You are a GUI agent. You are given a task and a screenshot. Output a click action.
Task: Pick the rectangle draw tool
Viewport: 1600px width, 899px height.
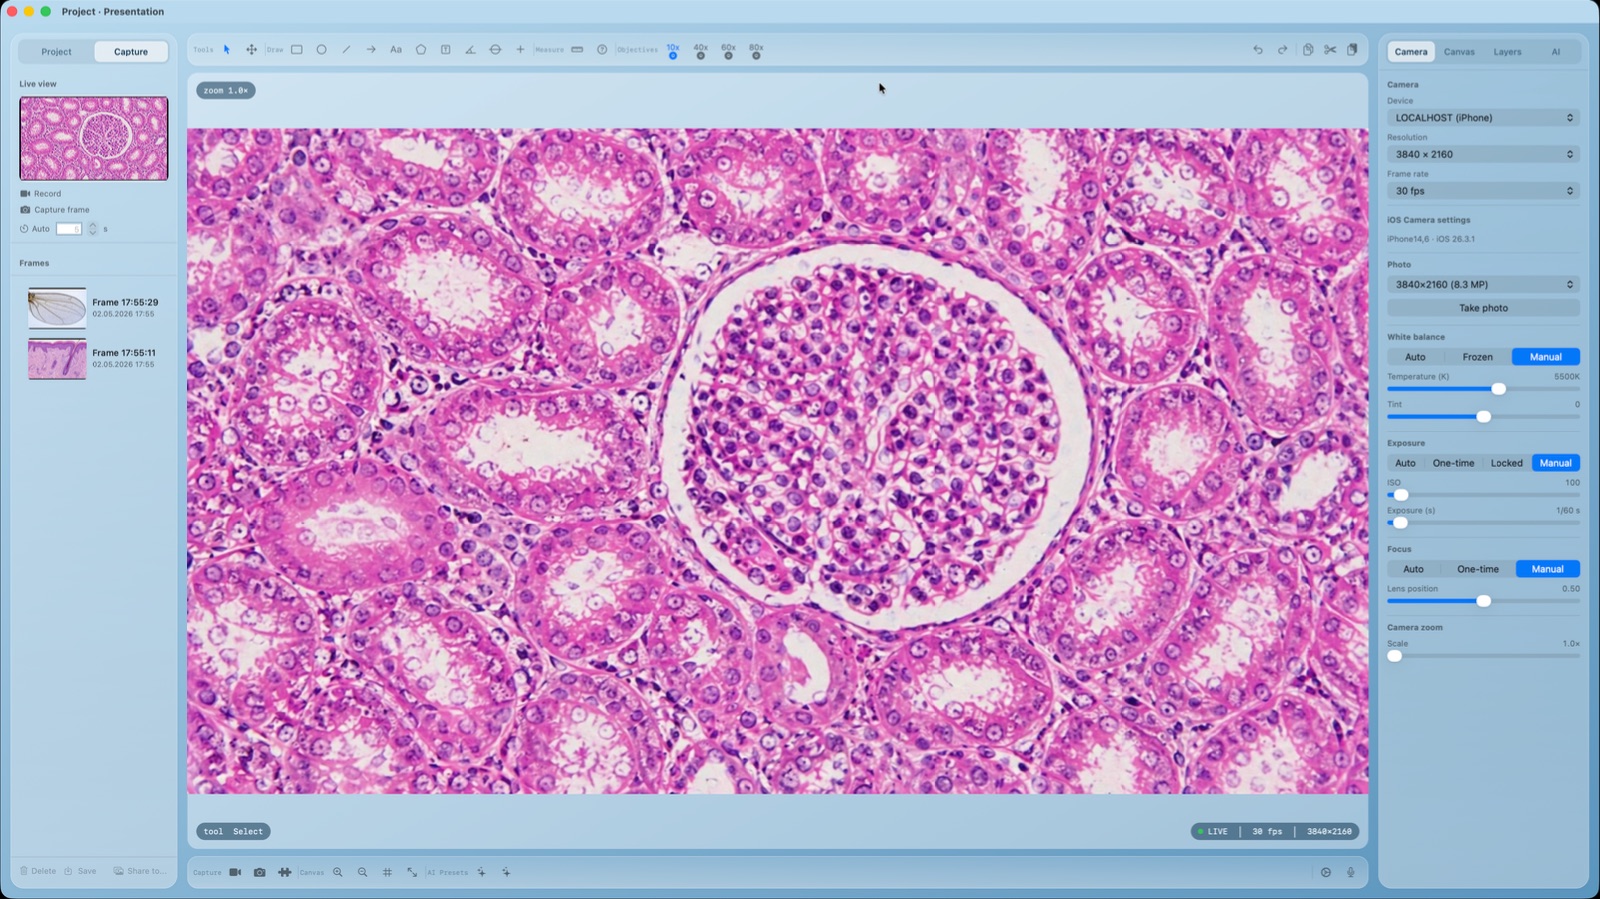297,49
